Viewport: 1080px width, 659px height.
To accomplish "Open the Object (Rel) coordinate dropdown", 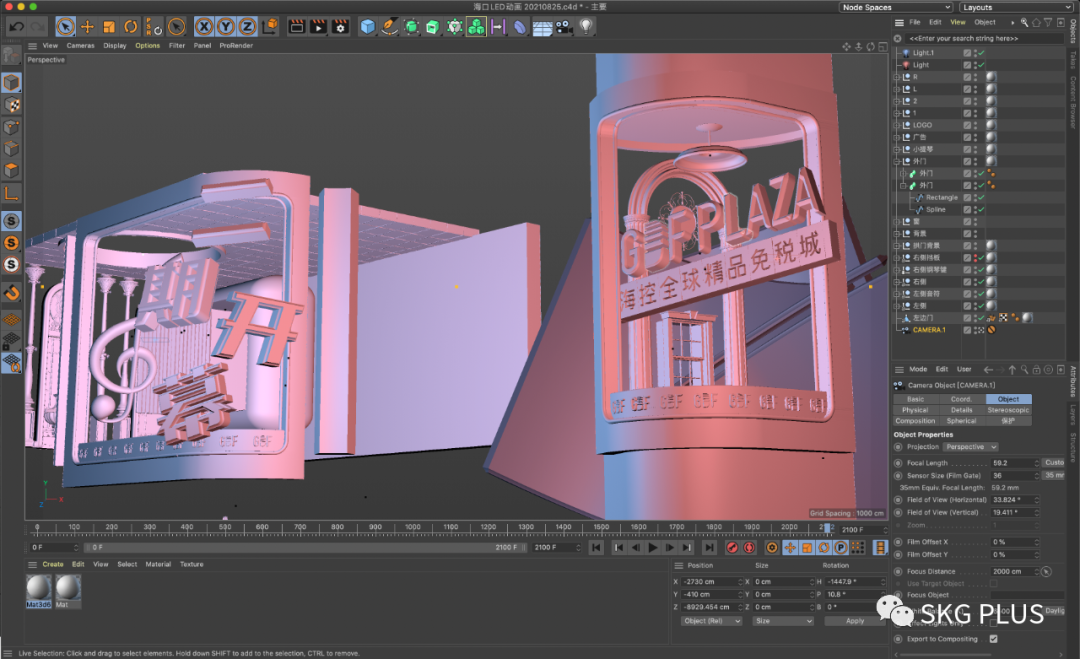I will click(711, 621).
